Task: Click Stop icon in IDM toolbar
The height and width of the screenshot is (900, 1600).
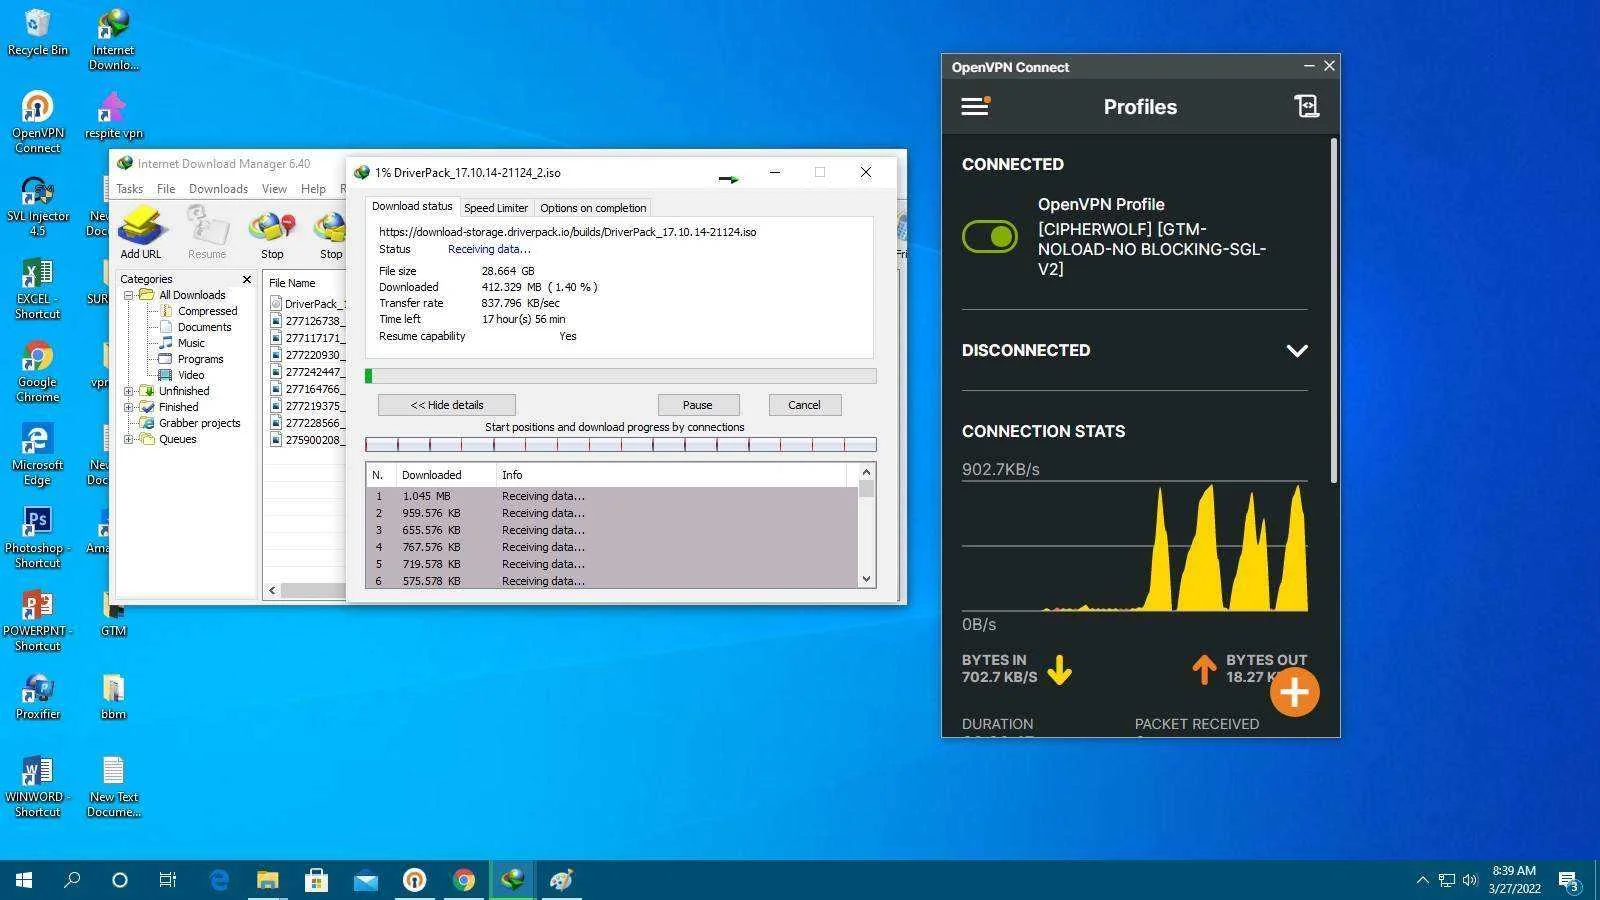Action: point(272,232)
